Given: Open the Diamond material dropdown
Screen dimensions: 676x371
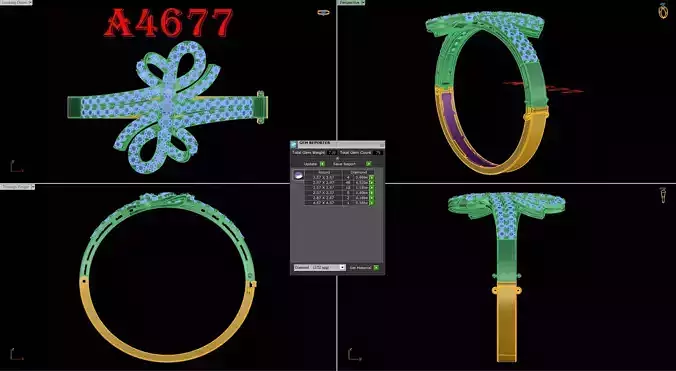Looking at the screenshot, I should point(319,268).
